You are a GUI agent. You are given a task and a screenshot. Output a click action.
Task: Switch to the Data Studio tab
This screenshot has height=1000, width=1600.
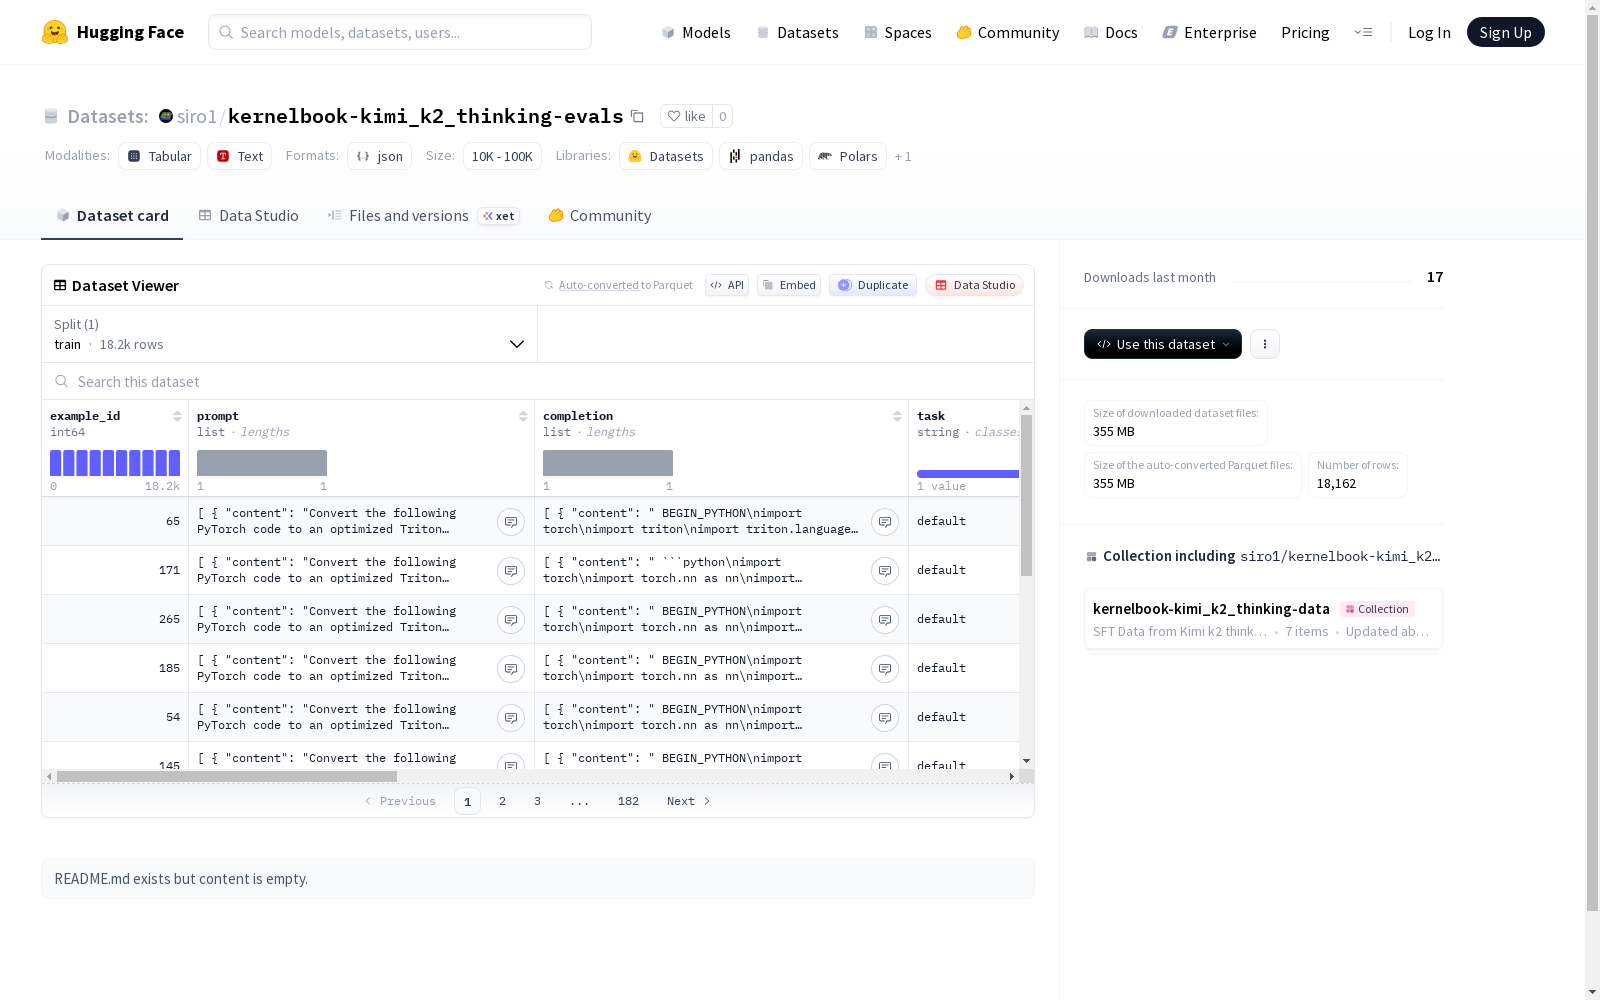[x=249, y=216]
